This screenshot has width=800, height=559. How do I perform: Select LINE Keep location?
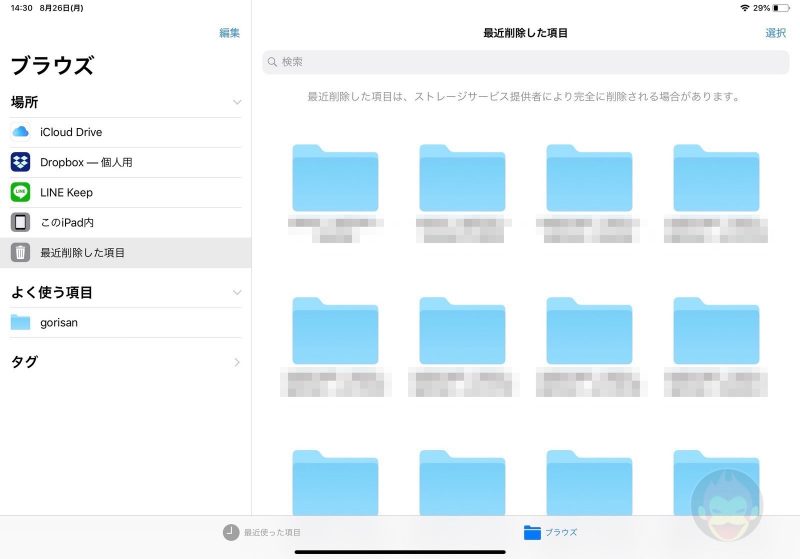coord(126,192)
